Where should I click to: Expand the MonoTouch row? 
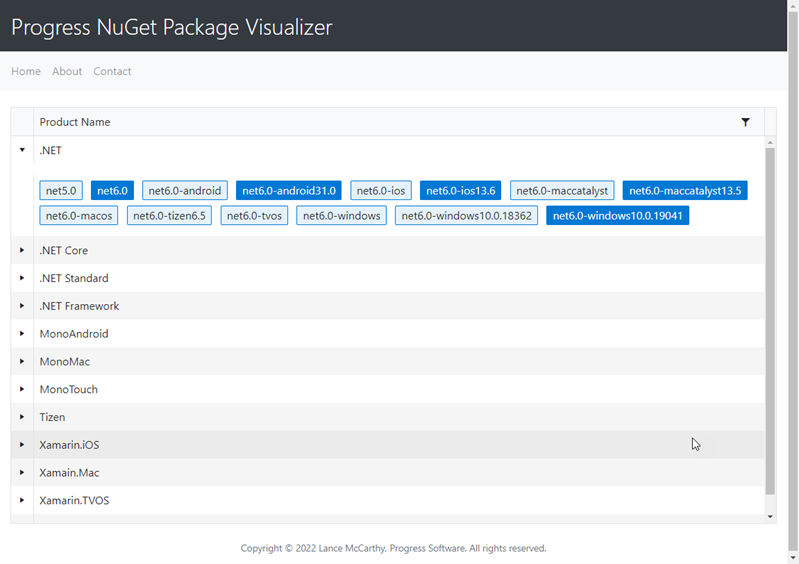[22, 389]
